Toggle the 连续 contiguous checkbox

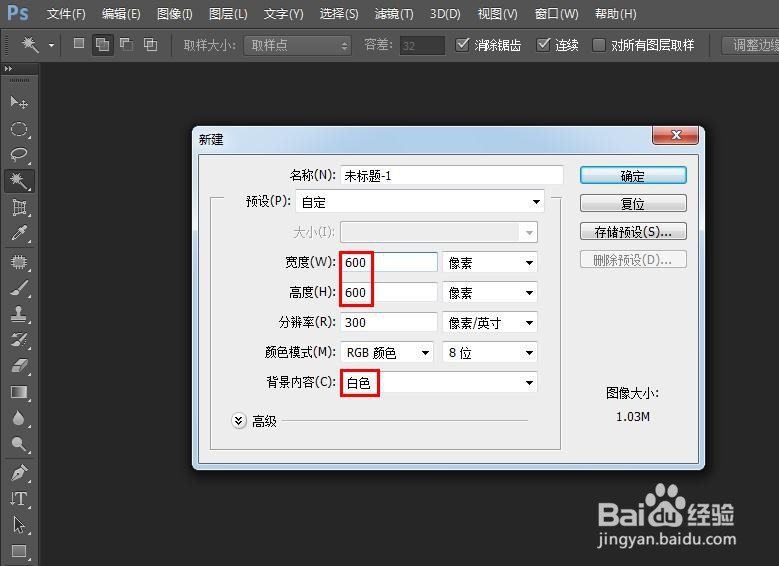[x=544, y=45]
